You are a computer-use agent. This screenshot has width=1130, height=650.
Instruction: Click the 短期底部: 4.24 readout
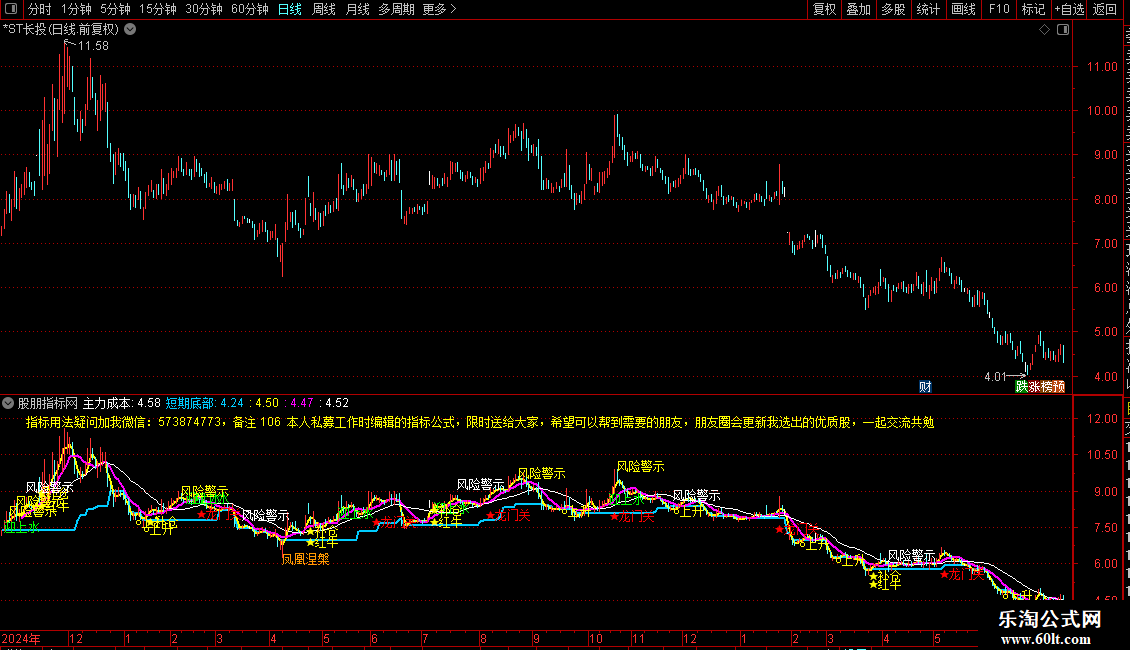[205, 404]
